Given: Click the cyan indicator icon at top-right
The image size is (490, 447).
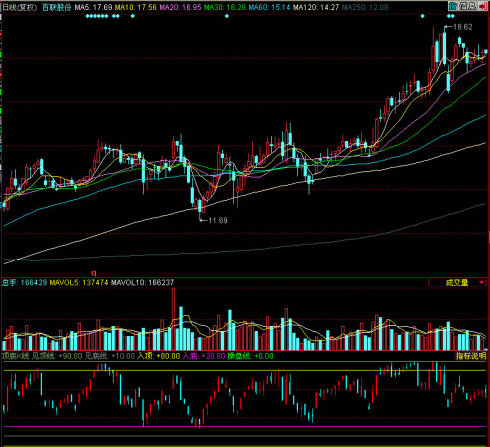Looking at the screenshot, I should 452,6.
